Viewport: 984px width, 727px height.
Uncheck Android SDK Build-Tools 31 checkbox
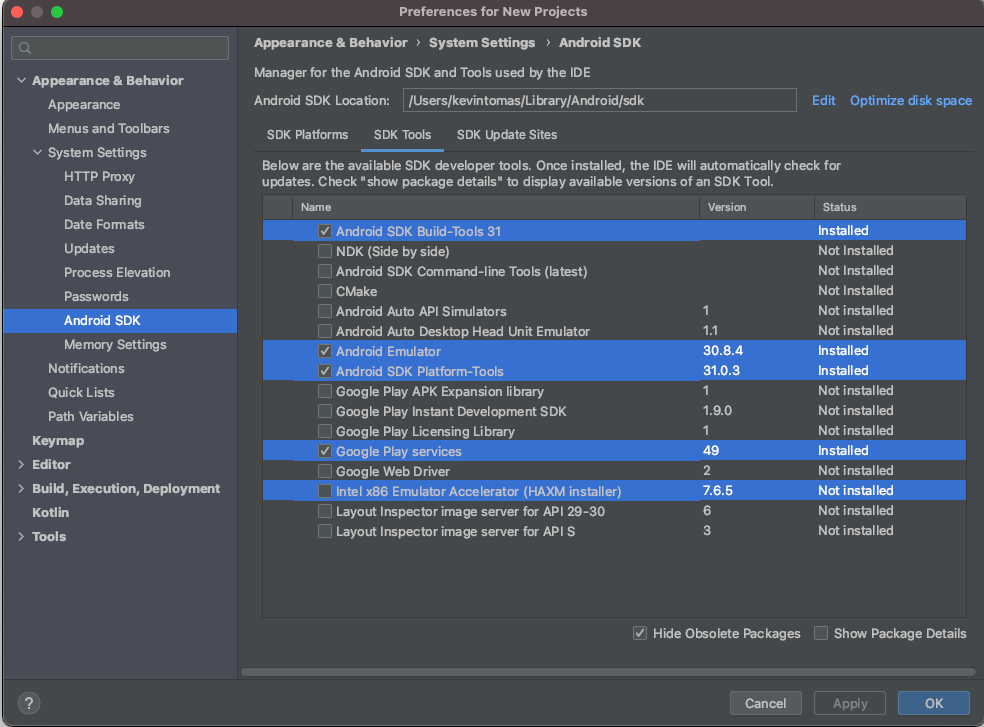pos(324,231)
